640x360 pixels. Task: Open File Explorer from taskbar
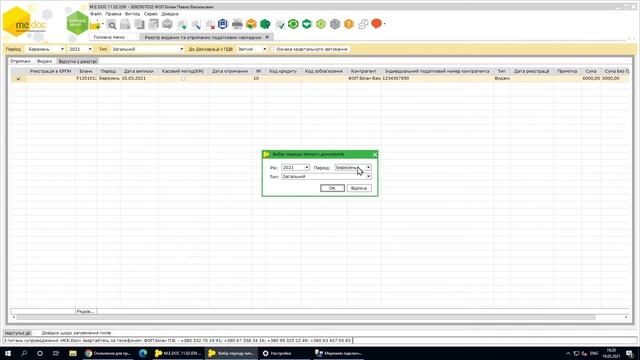[73, 353]
